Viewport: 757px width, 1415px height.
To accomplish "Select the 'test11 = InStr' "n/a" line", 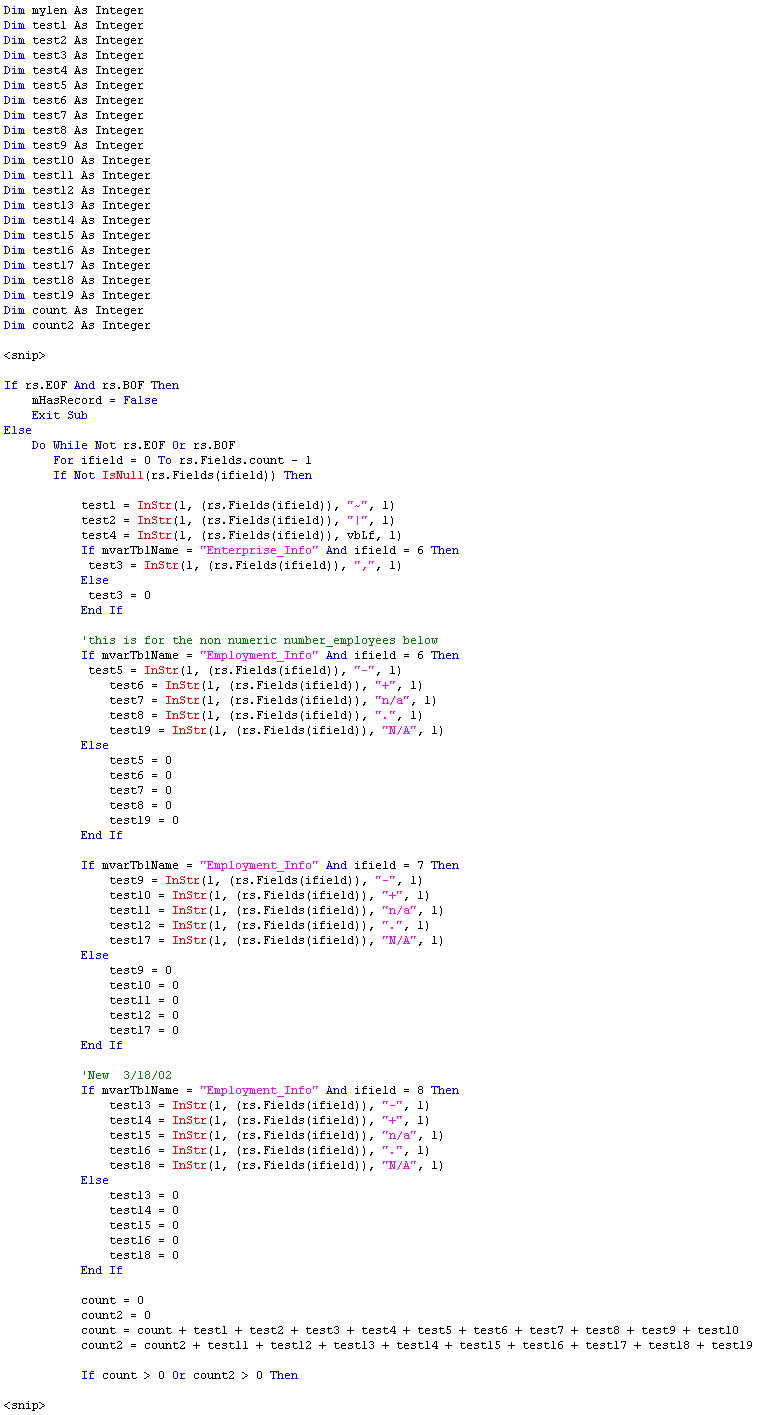I will (277, 910).
